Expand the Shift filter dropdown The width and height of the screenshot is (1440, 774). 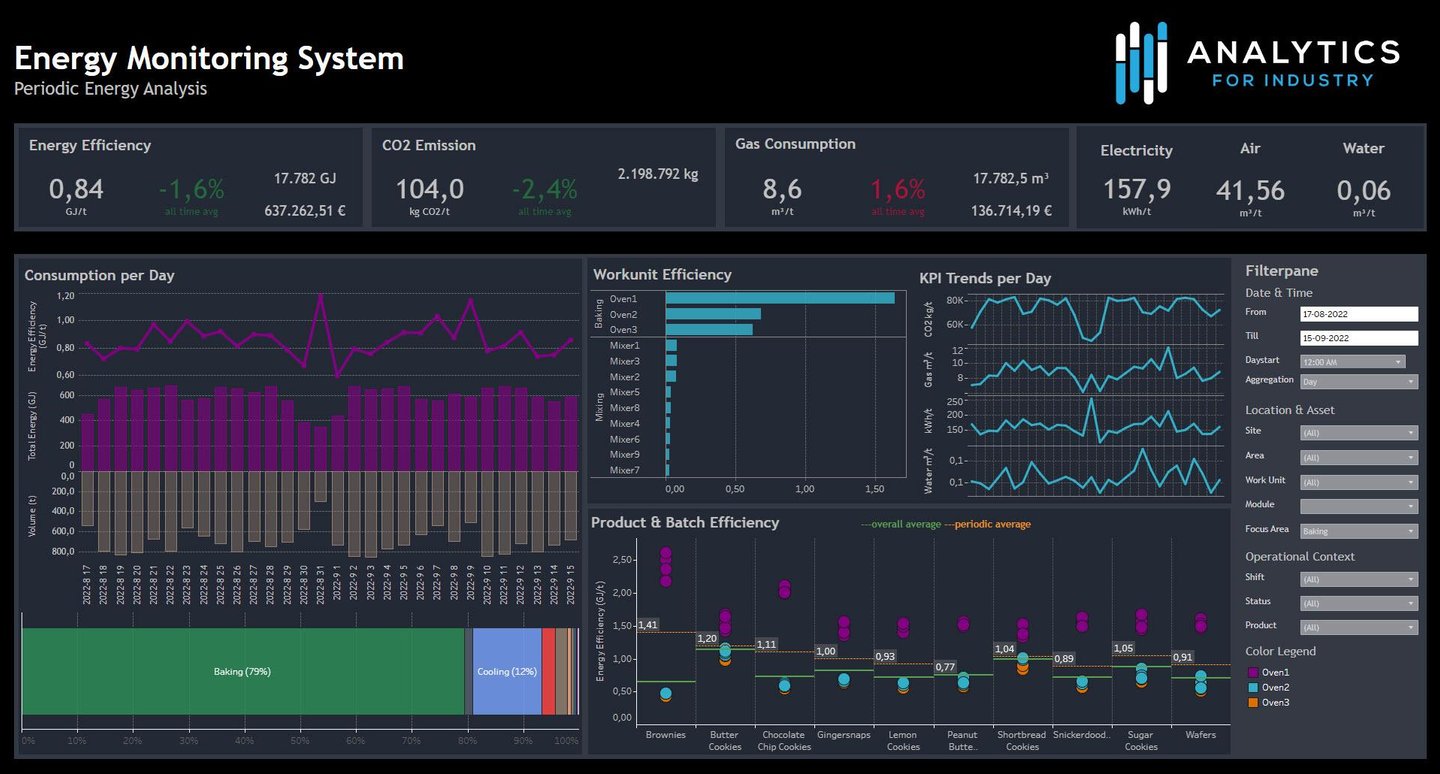click(1359, 579)
